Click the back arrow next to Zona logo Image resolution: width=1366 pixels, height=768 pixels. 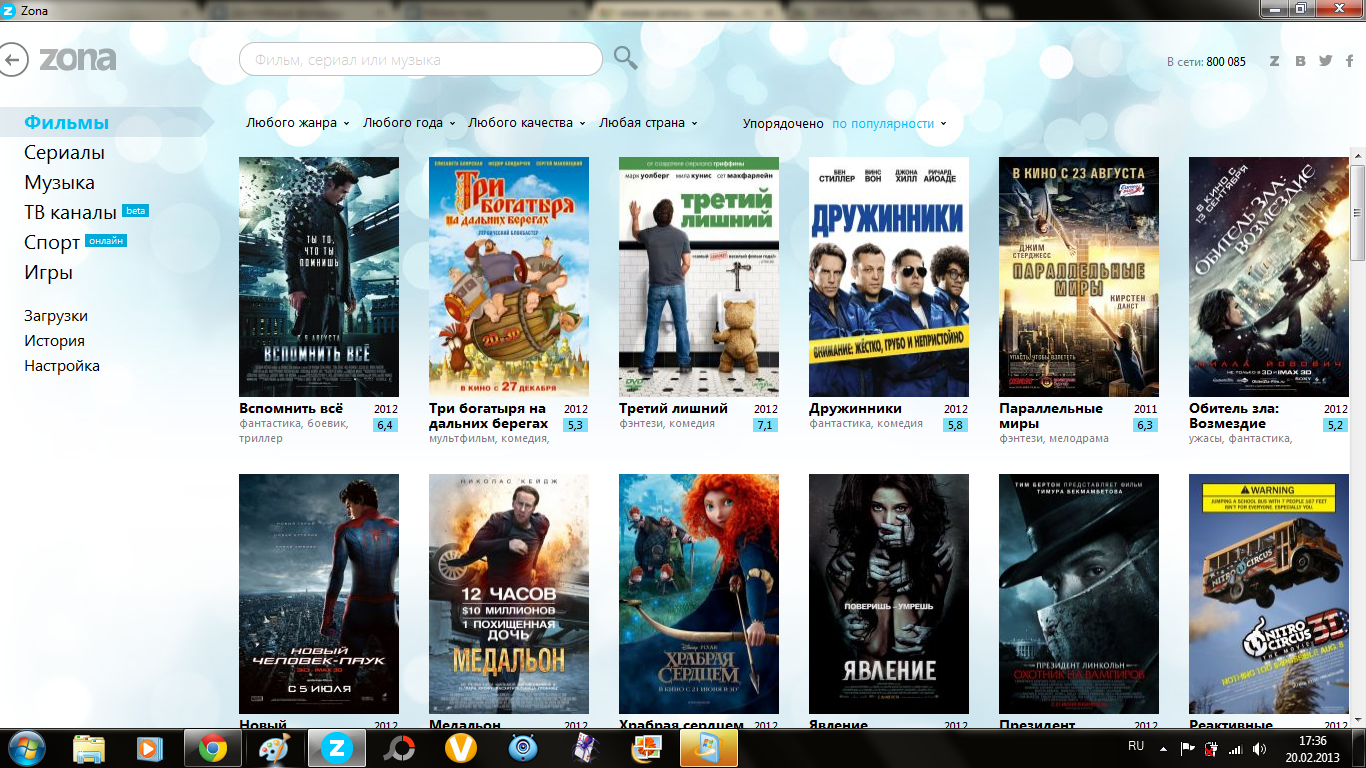coord(13,60)
